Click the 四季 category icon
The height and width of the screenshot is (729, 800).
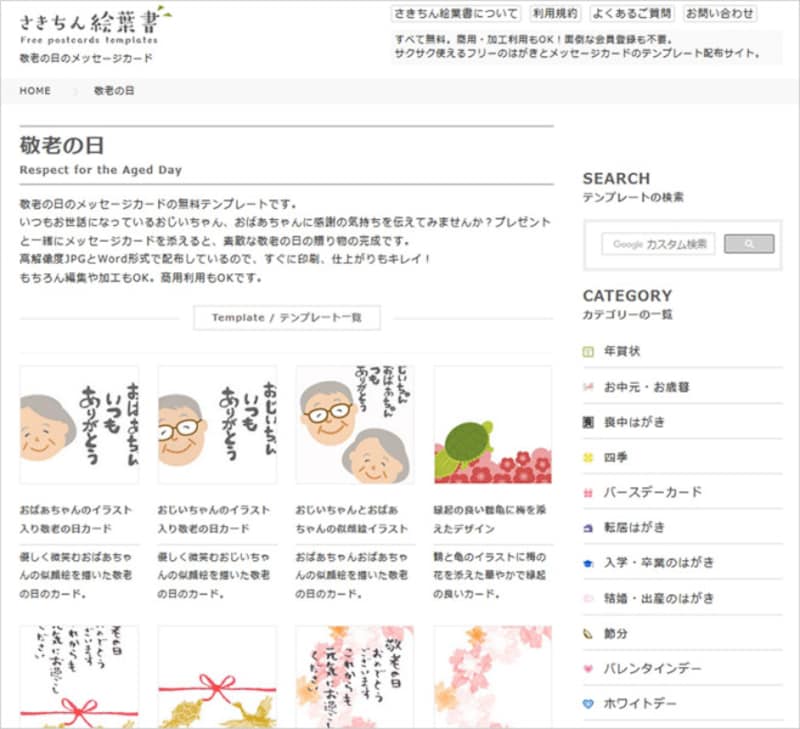tap(588, 458)
